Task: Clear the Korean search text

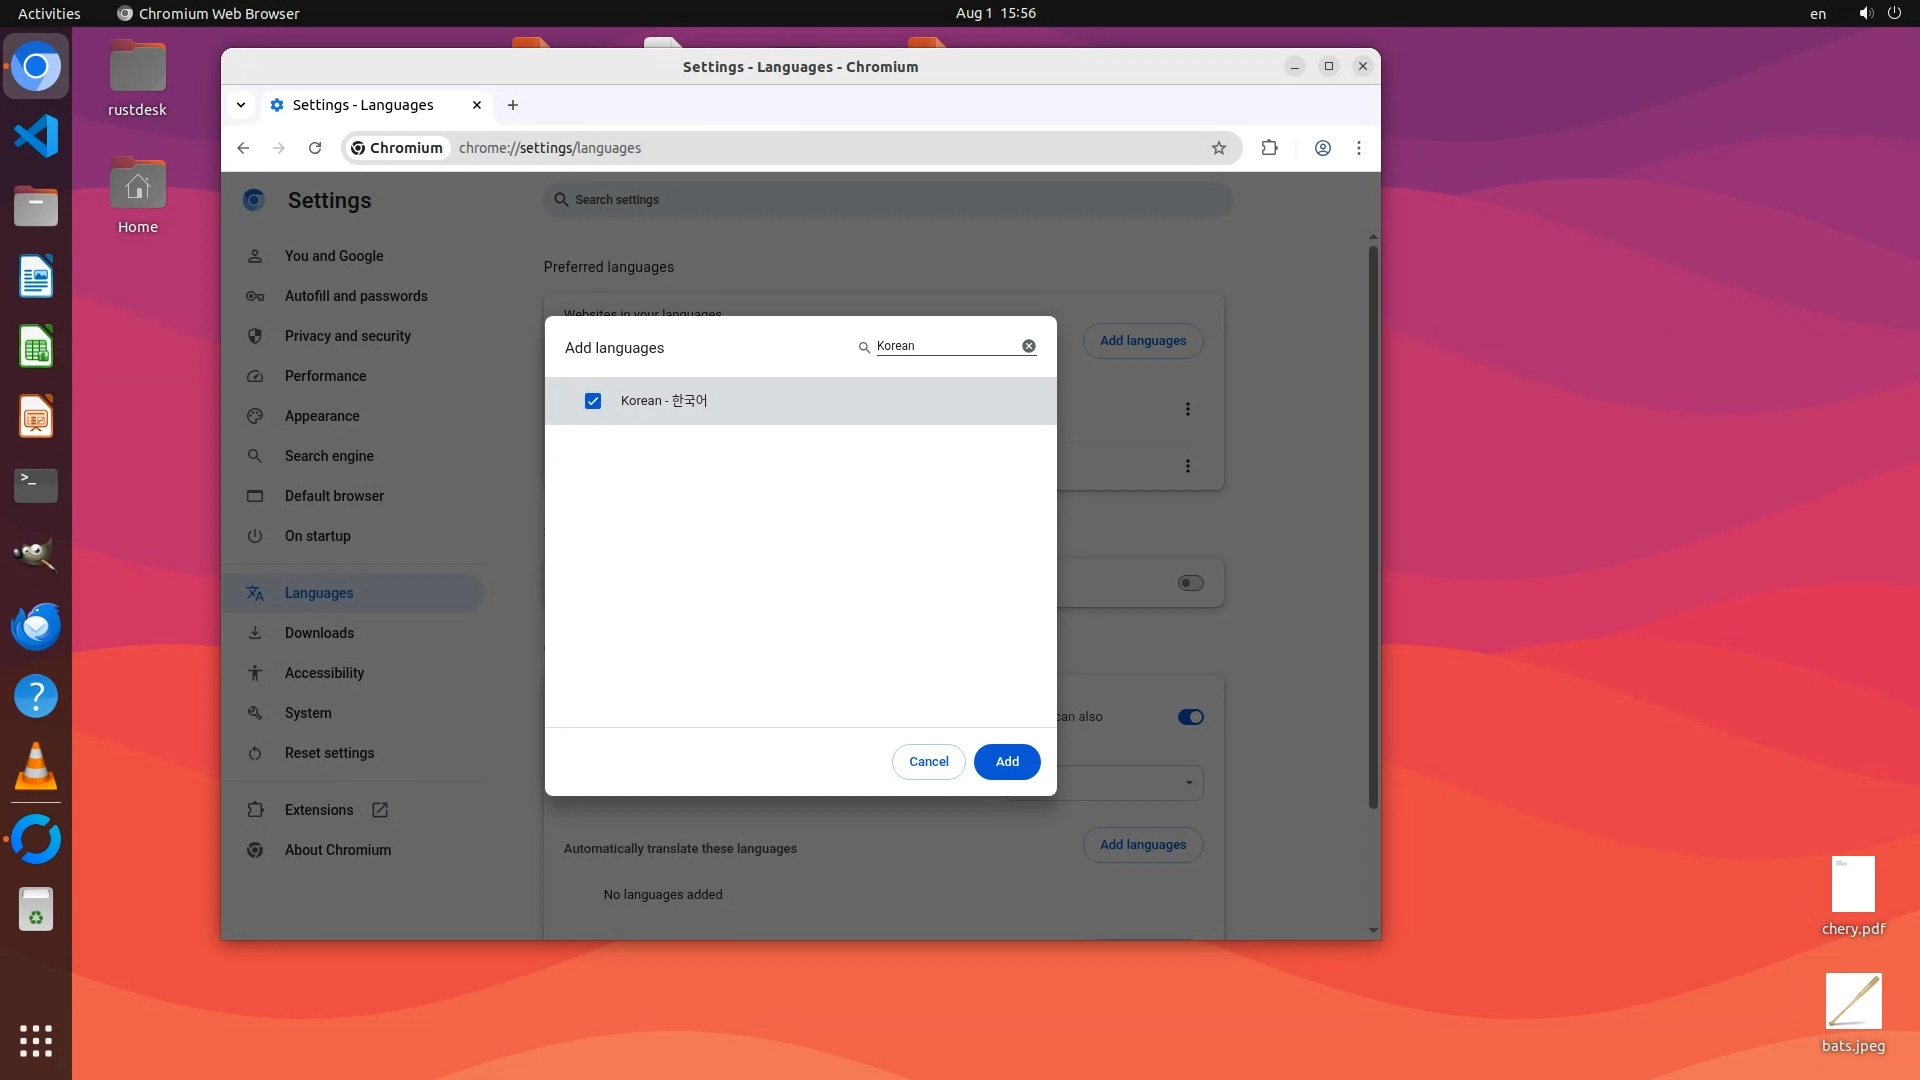Action: (x=1028, y=346)
